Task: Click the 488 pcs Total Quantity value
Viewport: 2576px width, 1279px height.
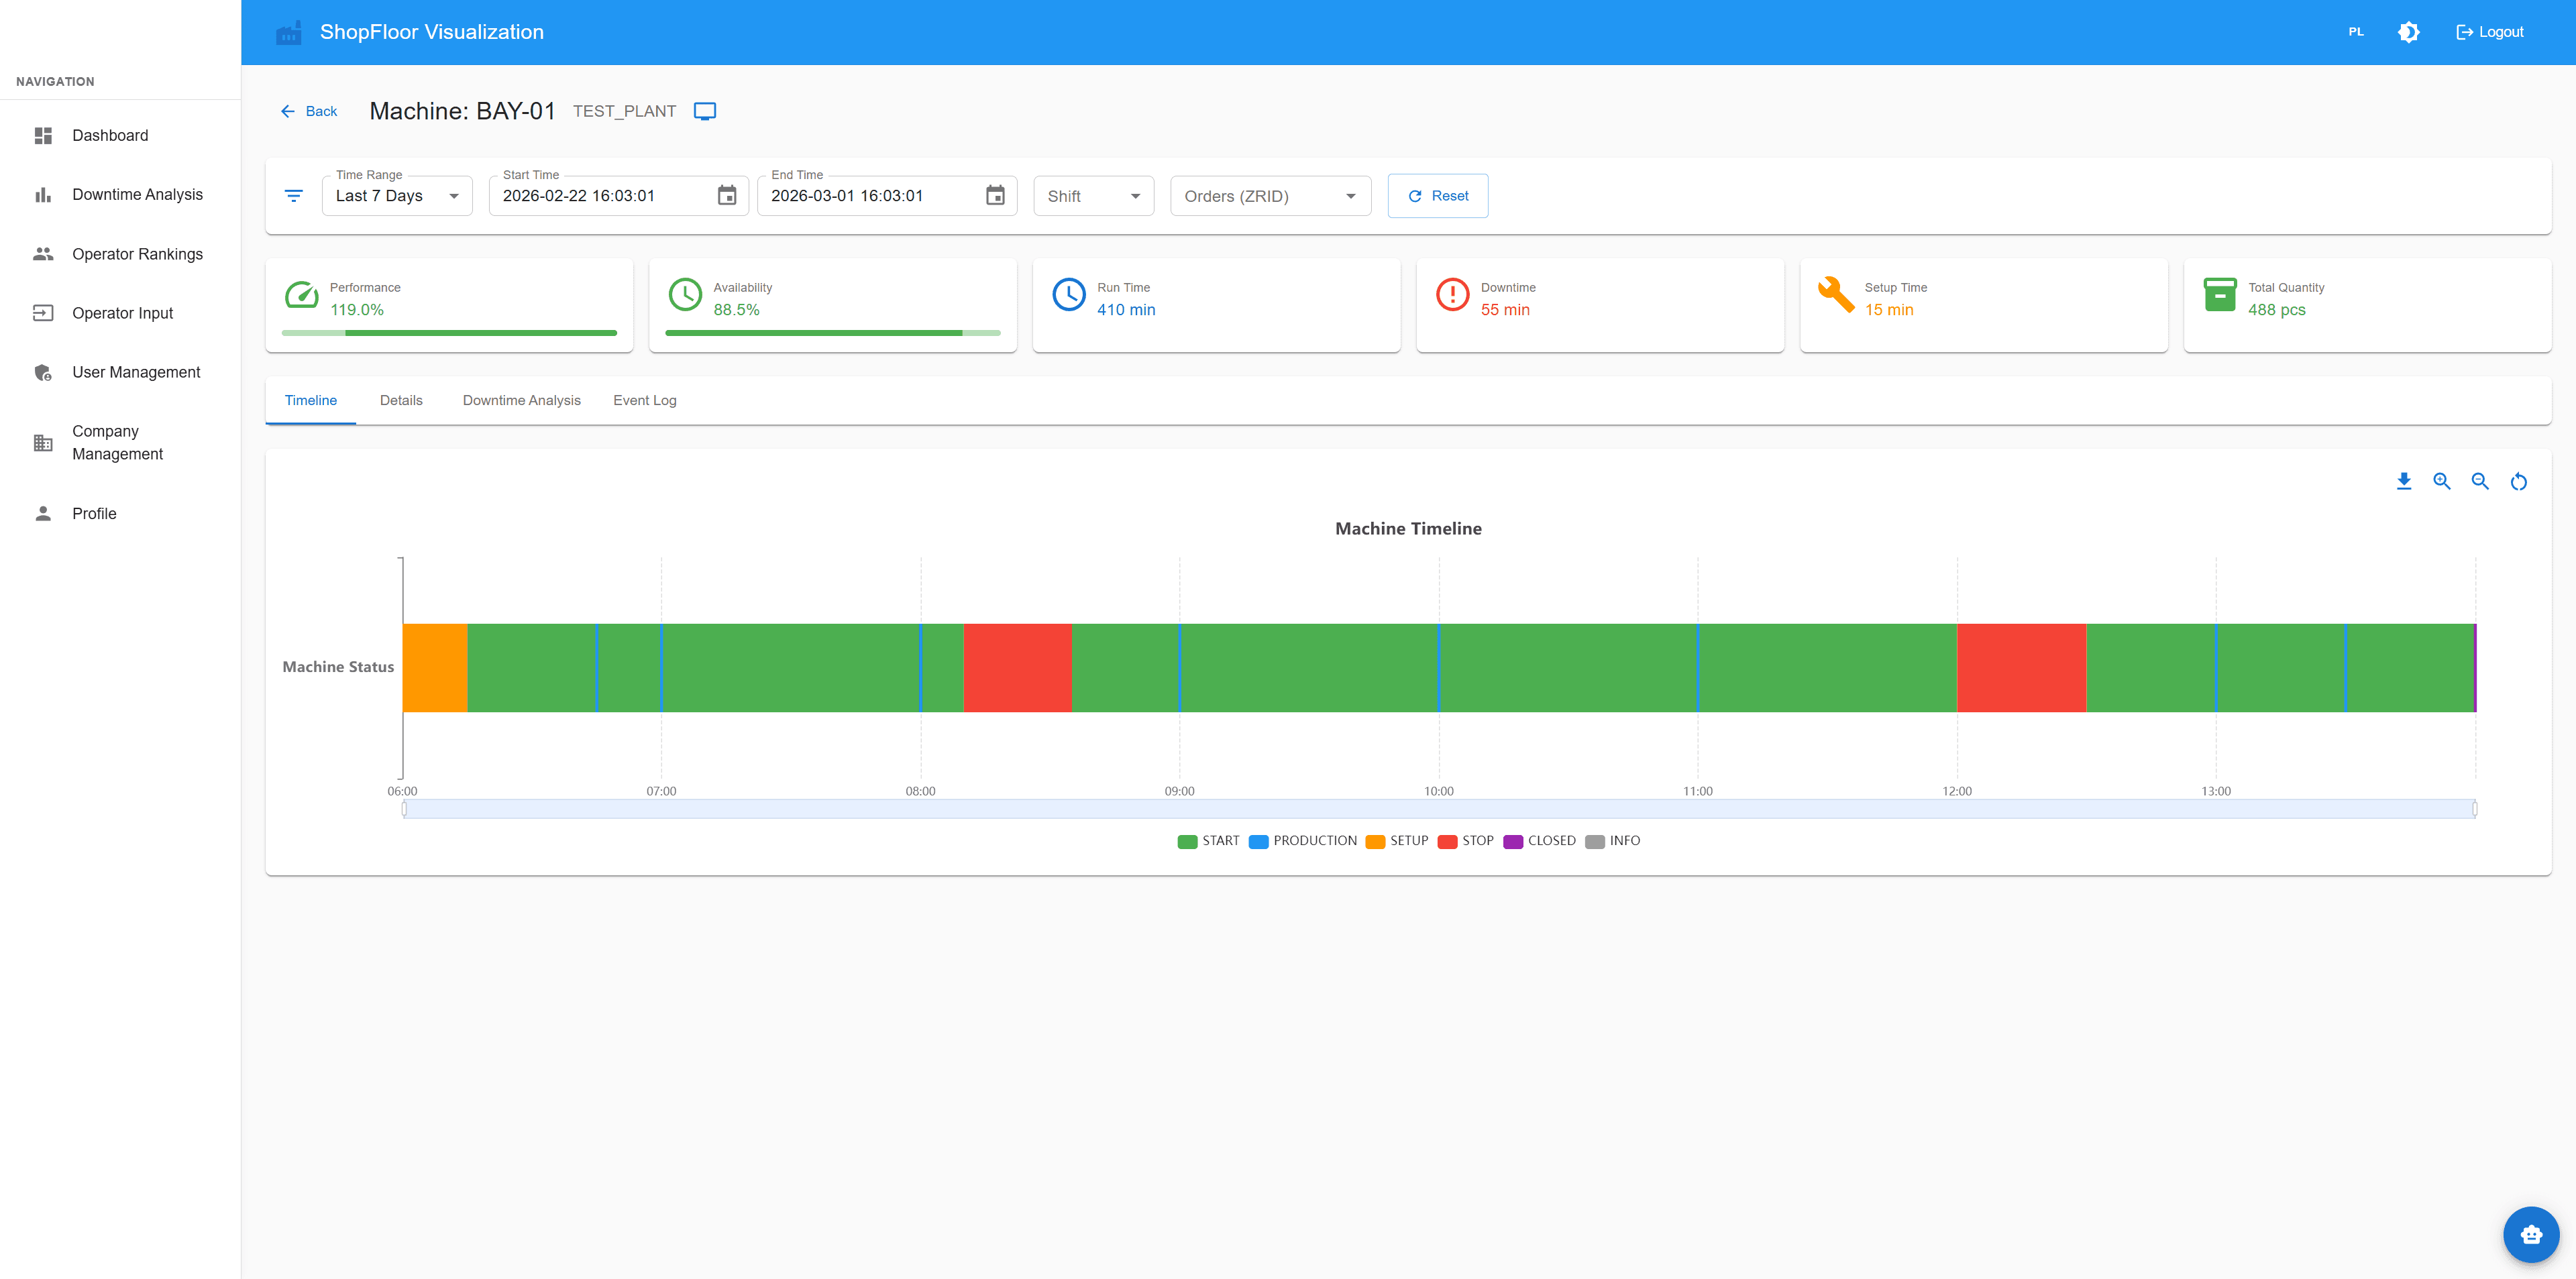Action: tap(2277, 310)
